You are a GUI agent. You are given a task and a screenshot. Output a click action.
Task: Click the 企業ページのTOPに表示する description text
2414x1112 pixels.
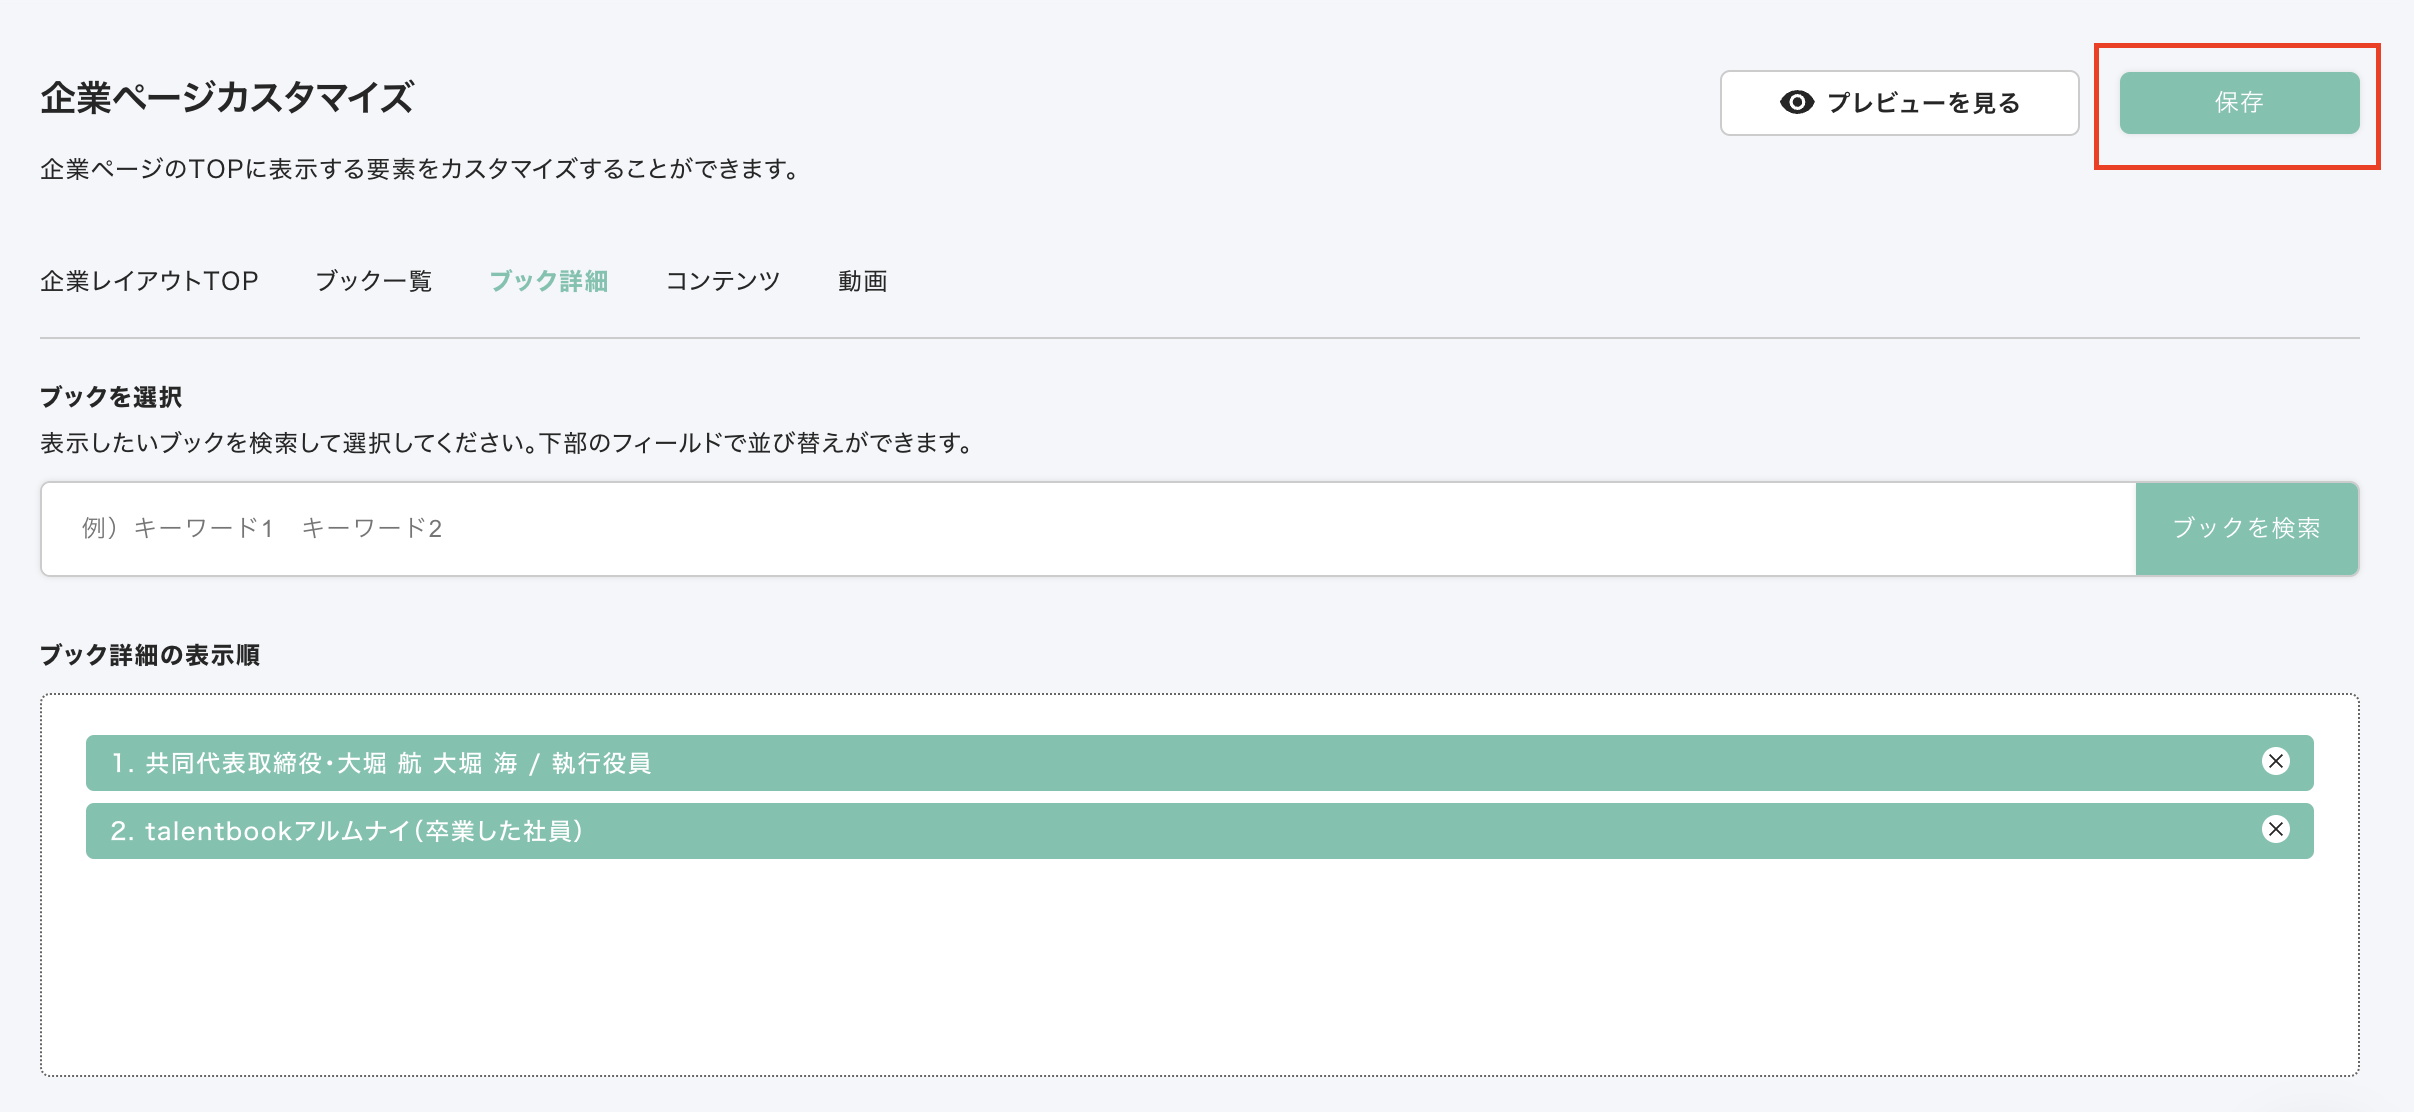(420, 169)
